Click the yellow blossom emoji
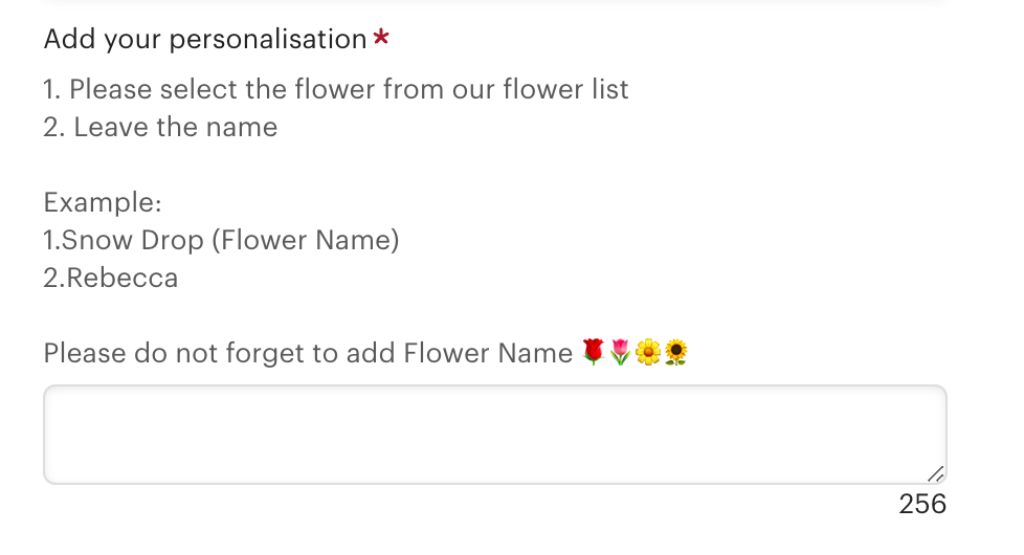 coord(647,353)
